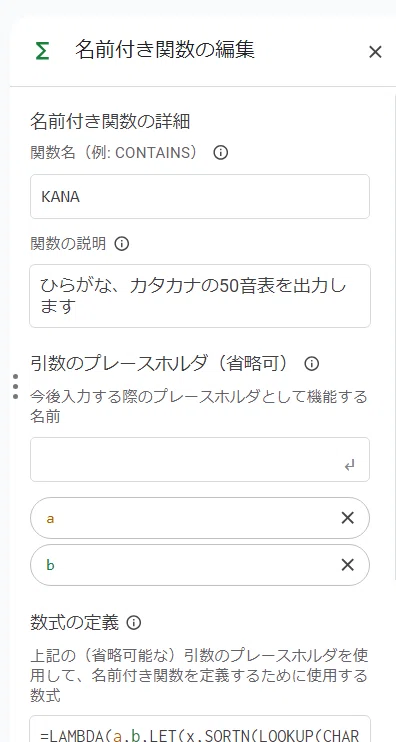Click into the LAMBDA formula definition field

(x=200, y=729)
